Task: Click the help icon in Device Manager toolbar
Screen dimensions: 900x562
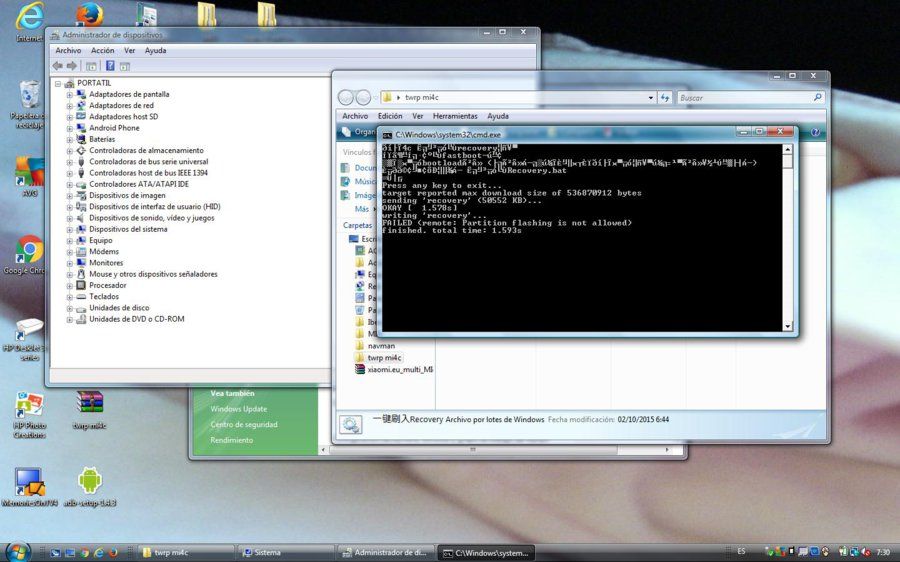Action: click(110, 66)
